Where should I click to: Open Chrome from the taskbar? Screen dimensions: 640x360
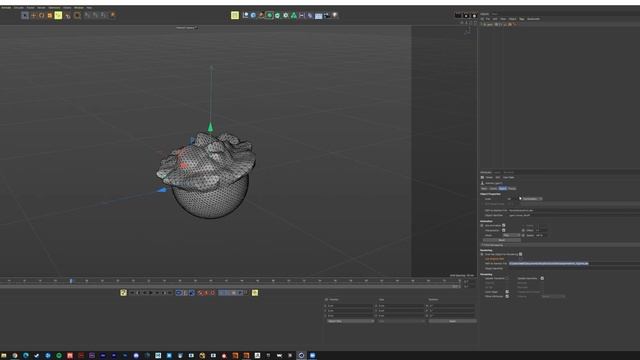tap(15, 356)
